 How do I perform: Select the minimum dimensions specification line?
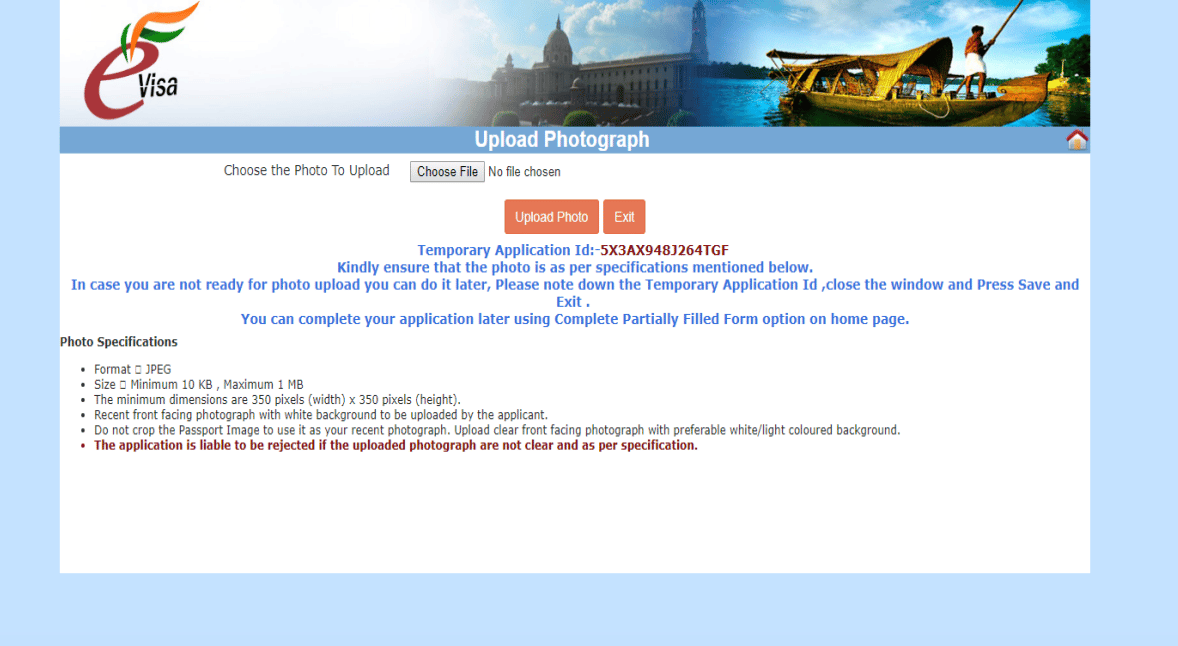(276, 399)
